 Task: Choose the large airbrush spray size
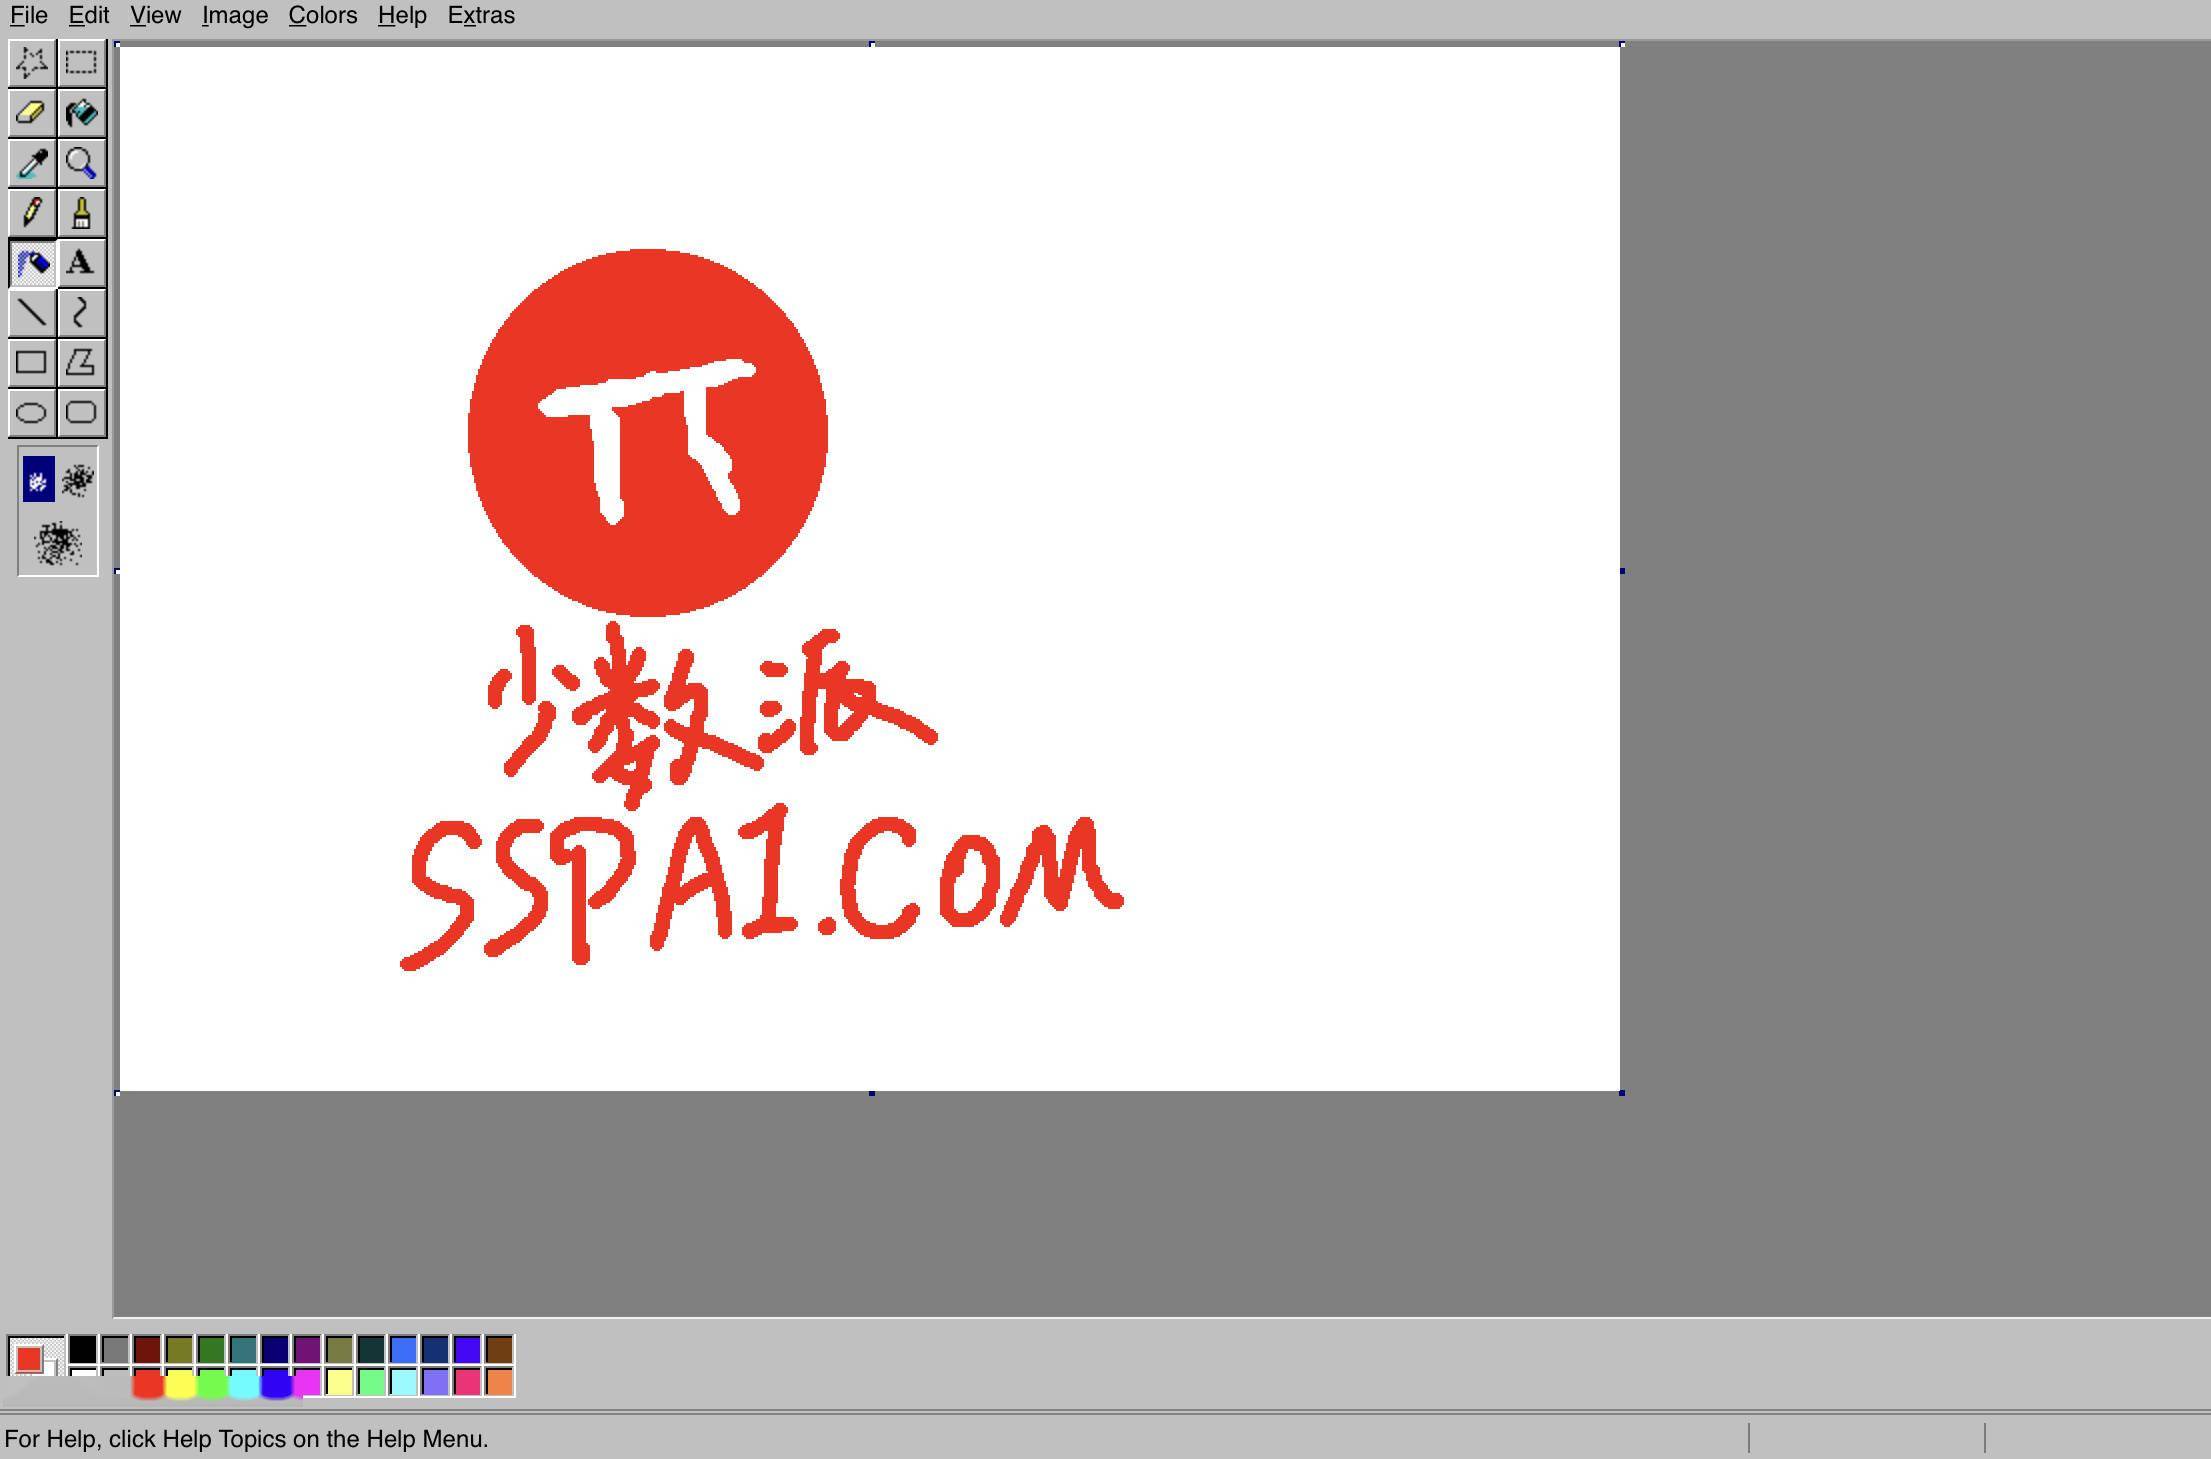[58, 543]
